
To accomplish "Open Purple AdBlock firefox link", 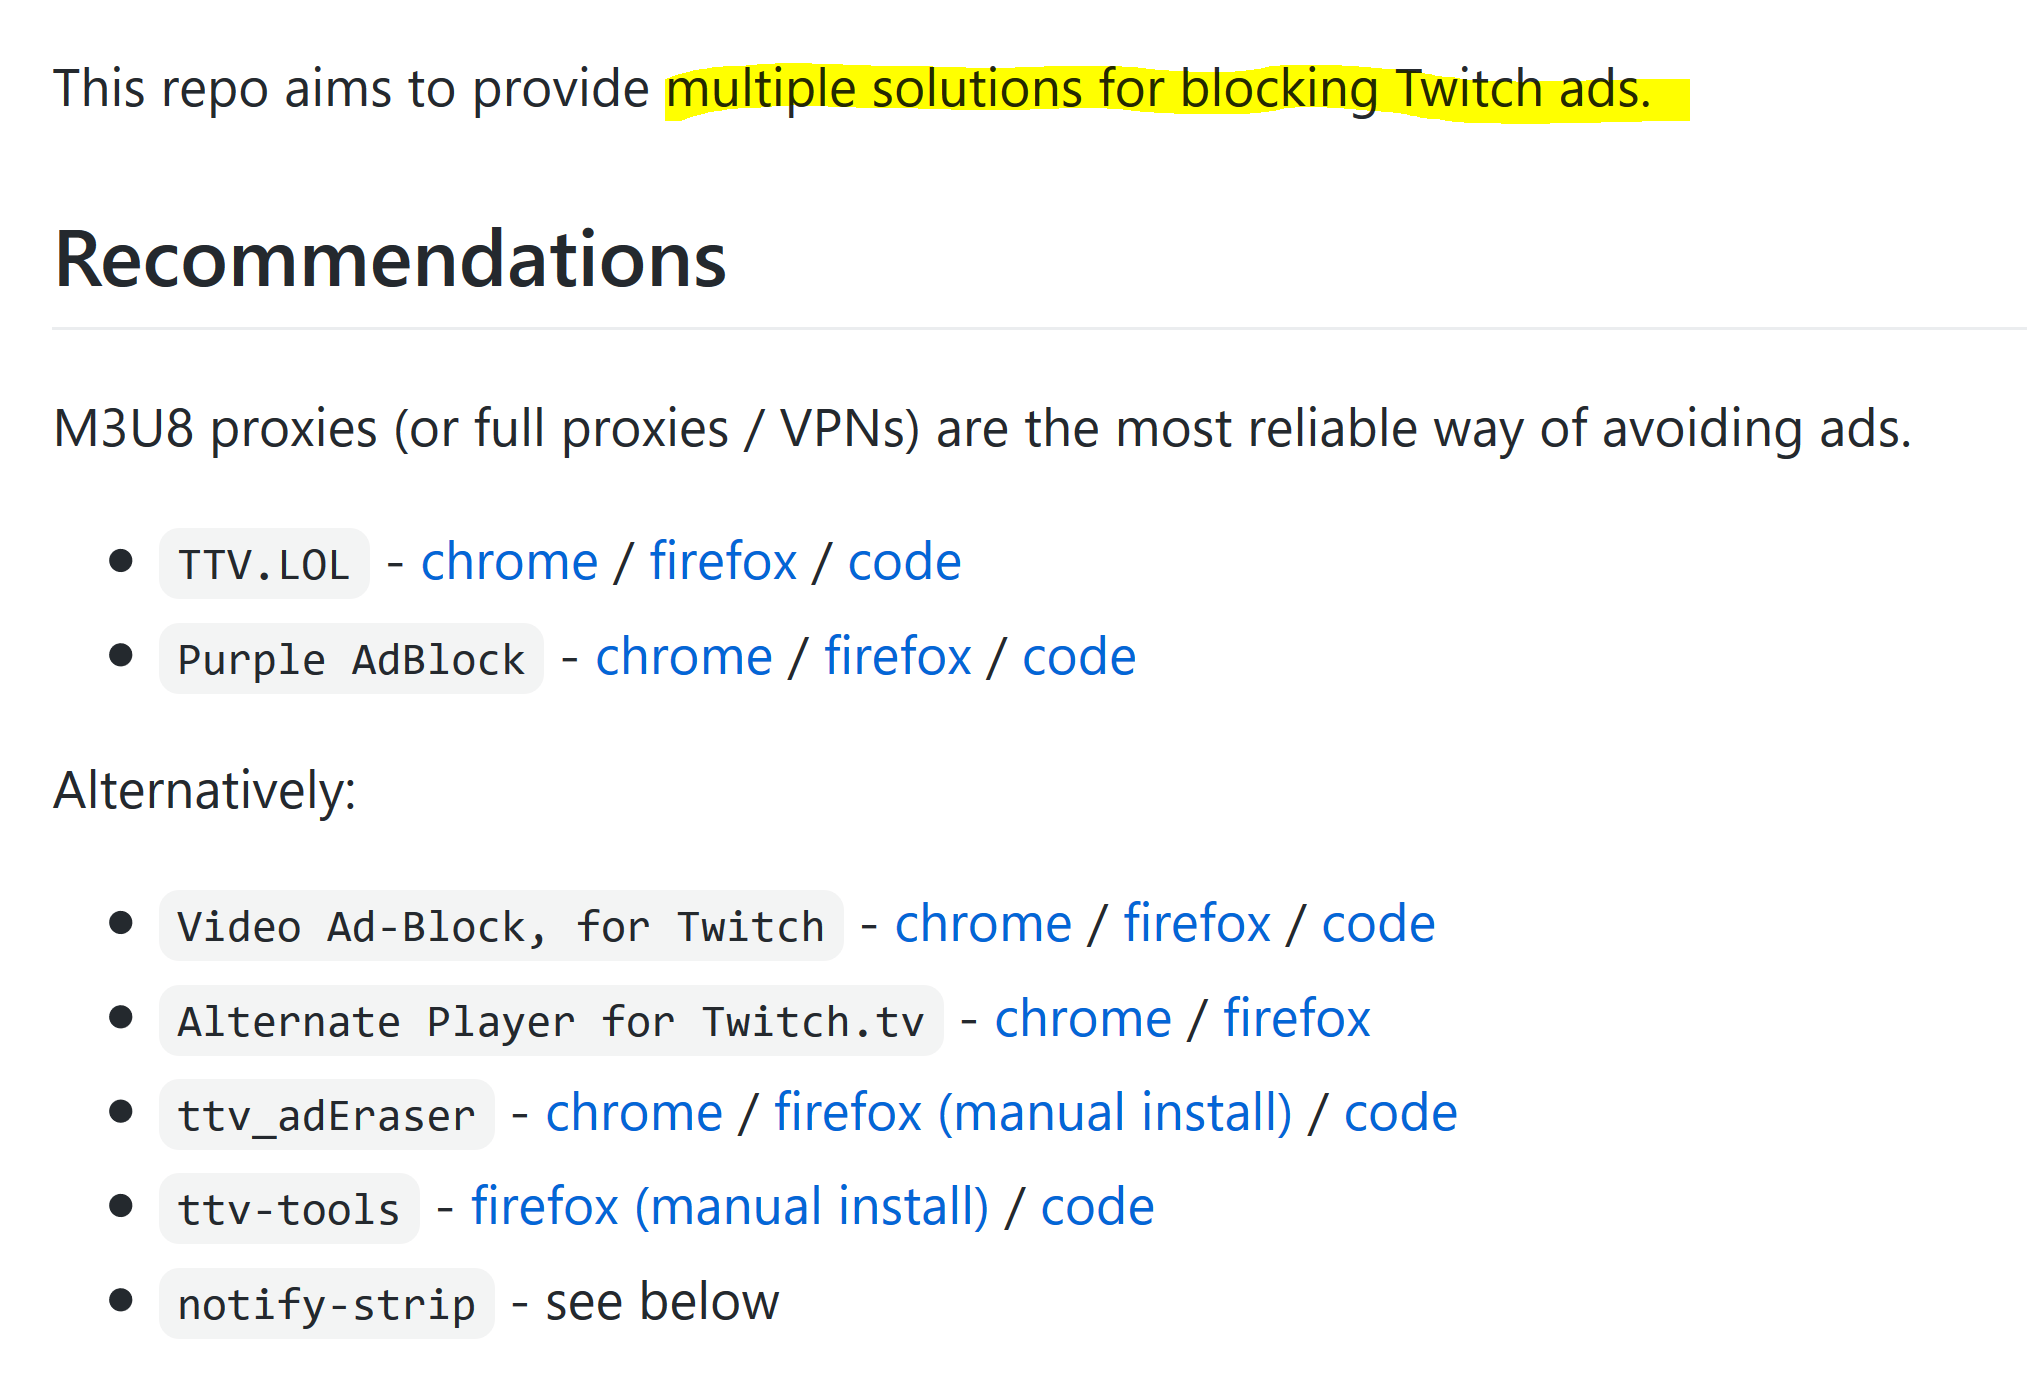I will (897, 657).
